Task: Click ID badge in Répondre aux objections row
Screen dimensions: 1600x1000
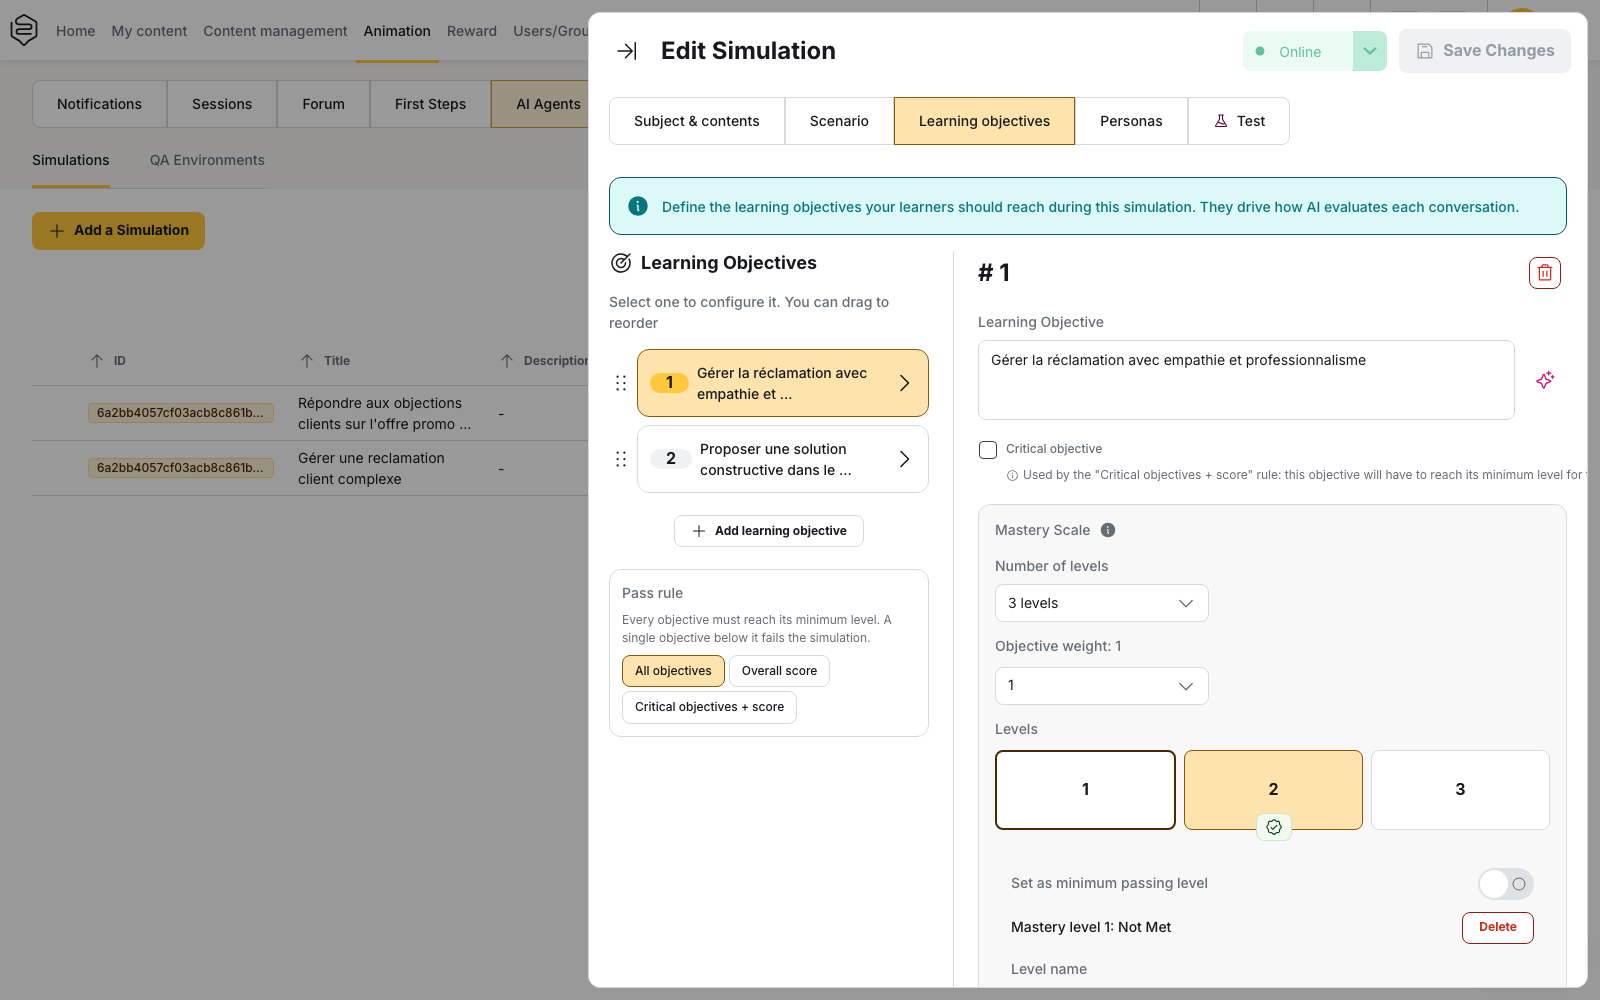Action: click(x=180, y=413)
